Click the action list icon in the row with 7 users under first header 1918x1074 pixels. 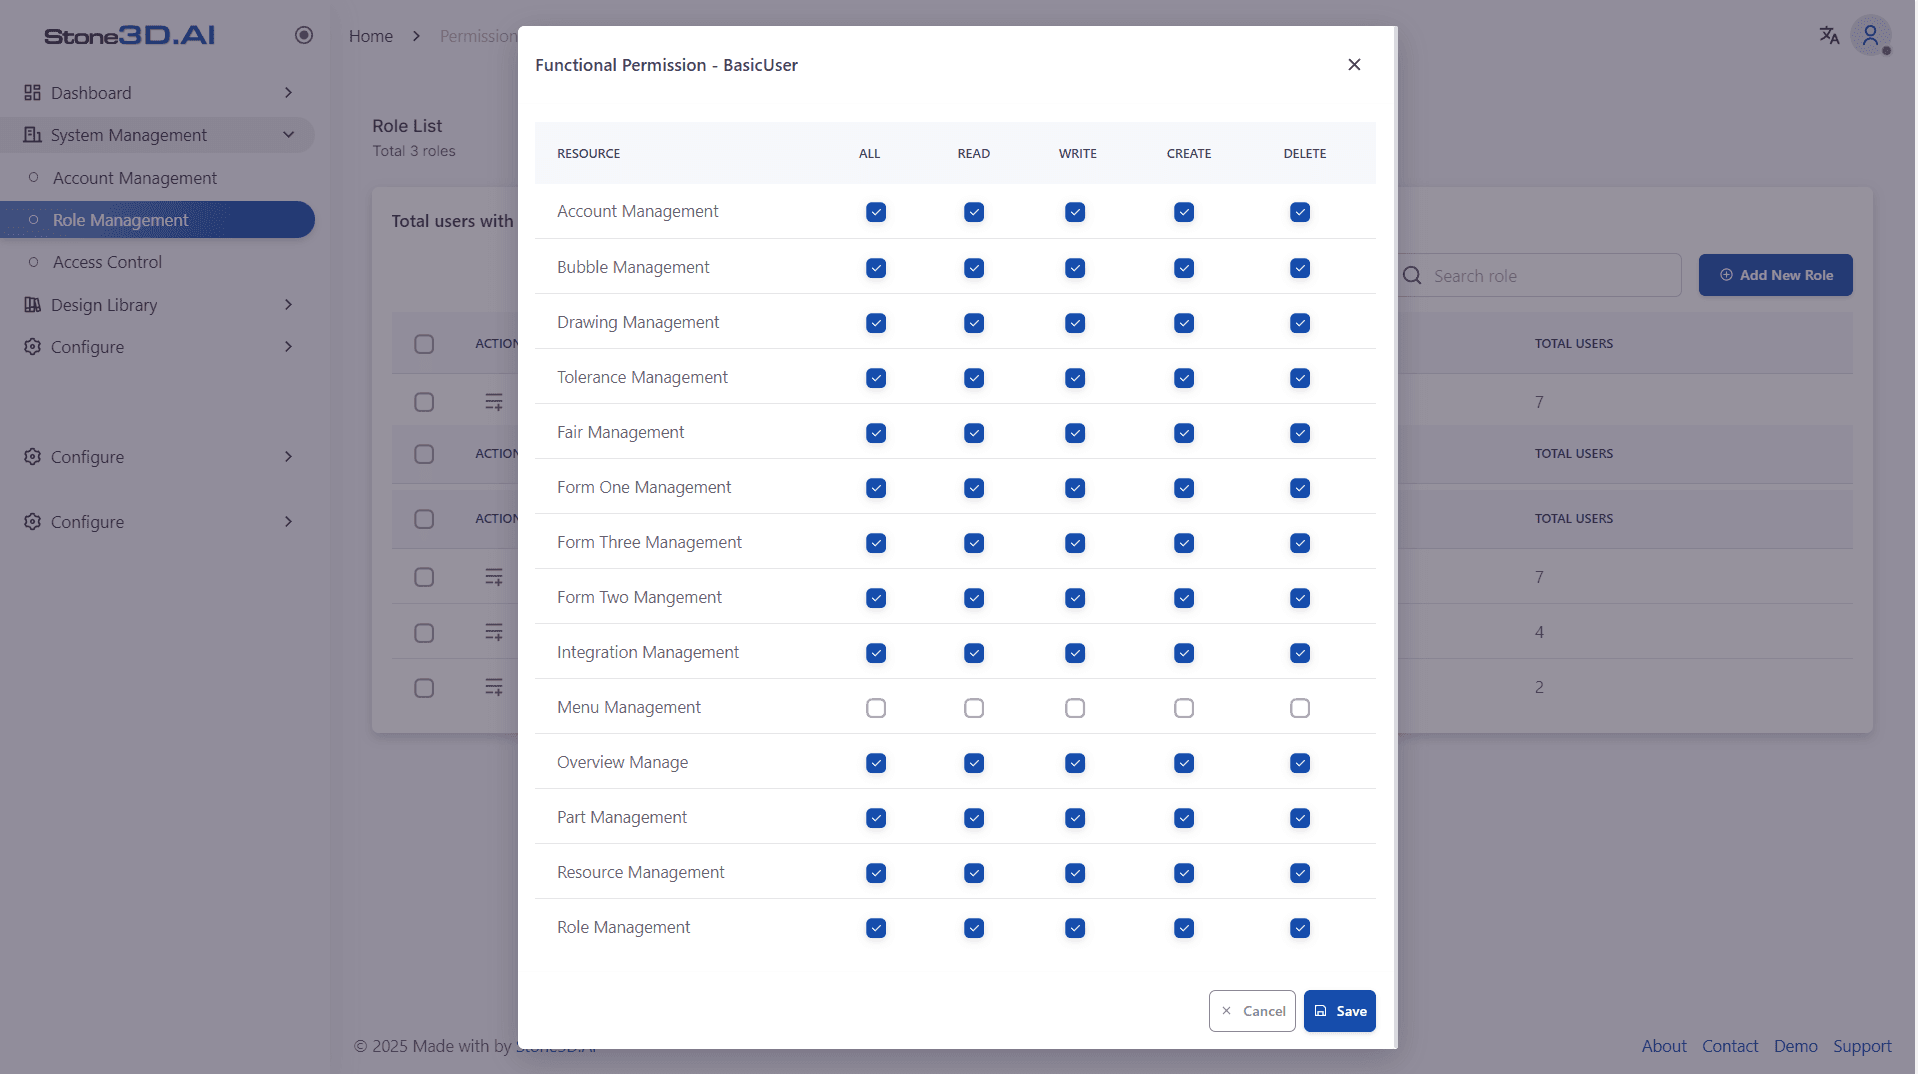point(494,402)
